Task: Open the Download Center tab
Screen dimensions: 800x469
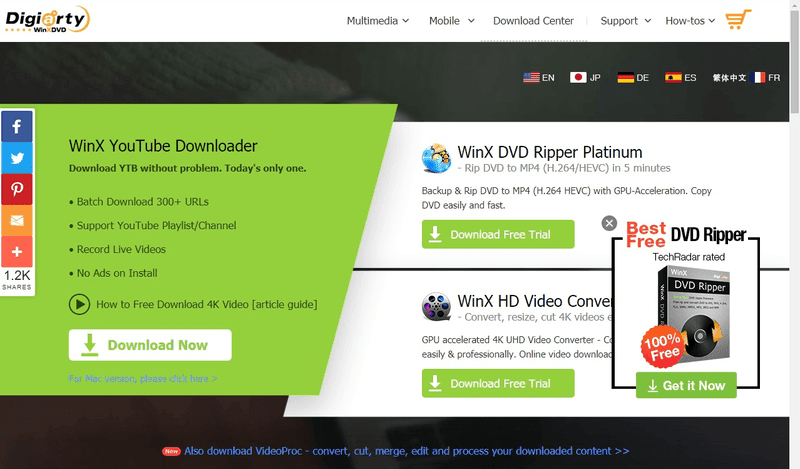Action: tap(533, 21)
